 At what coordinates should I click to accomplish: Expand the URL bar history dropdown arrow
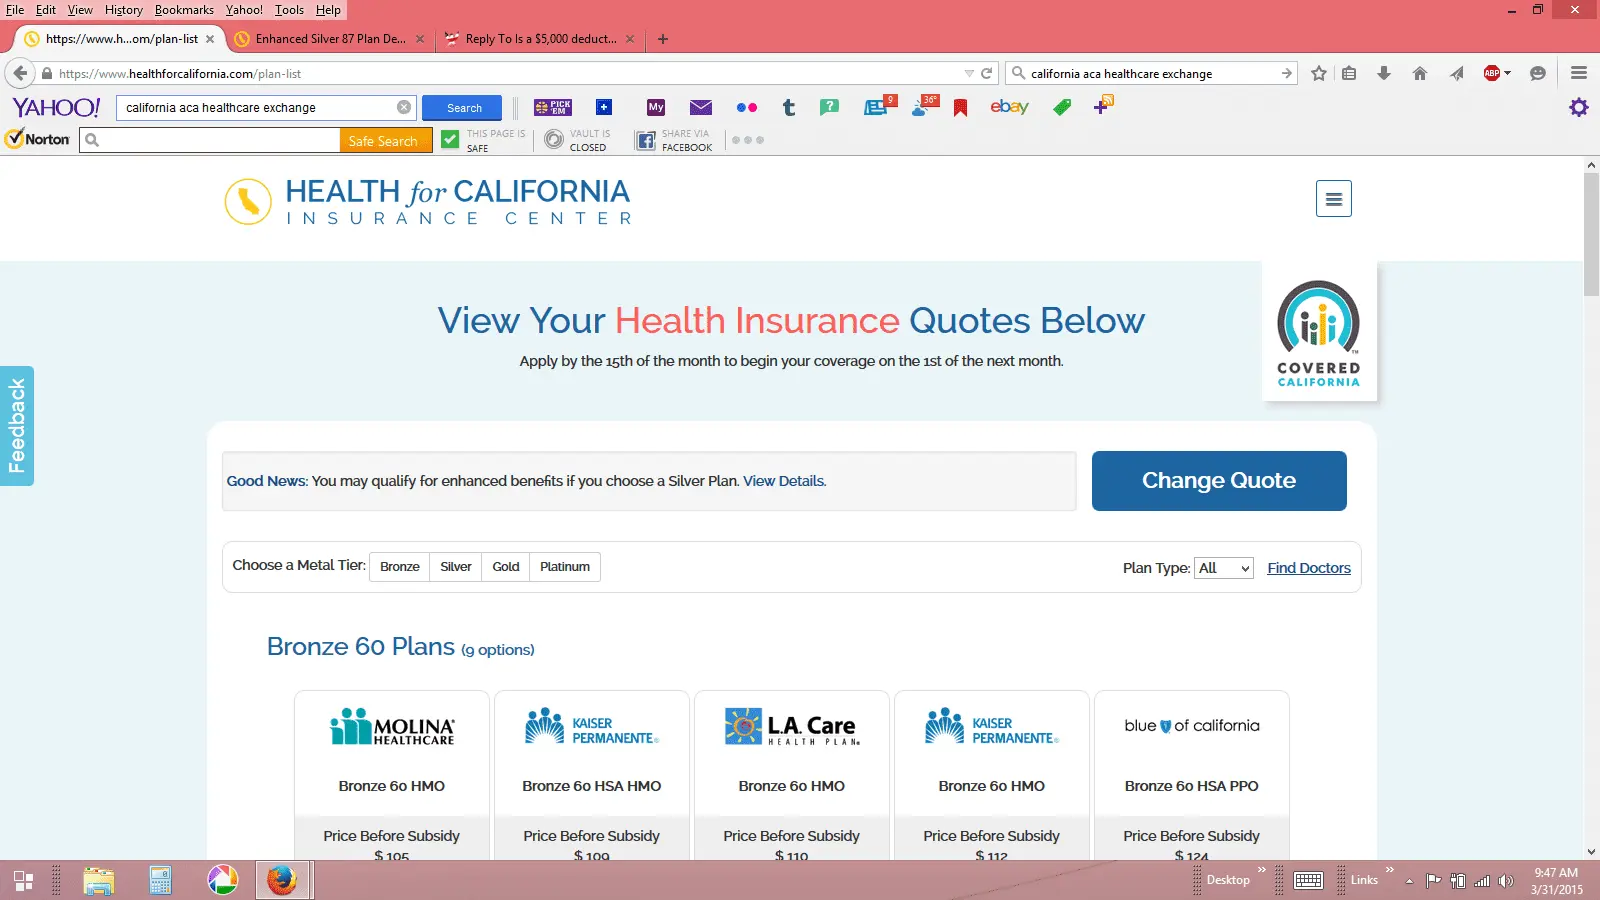968,73
